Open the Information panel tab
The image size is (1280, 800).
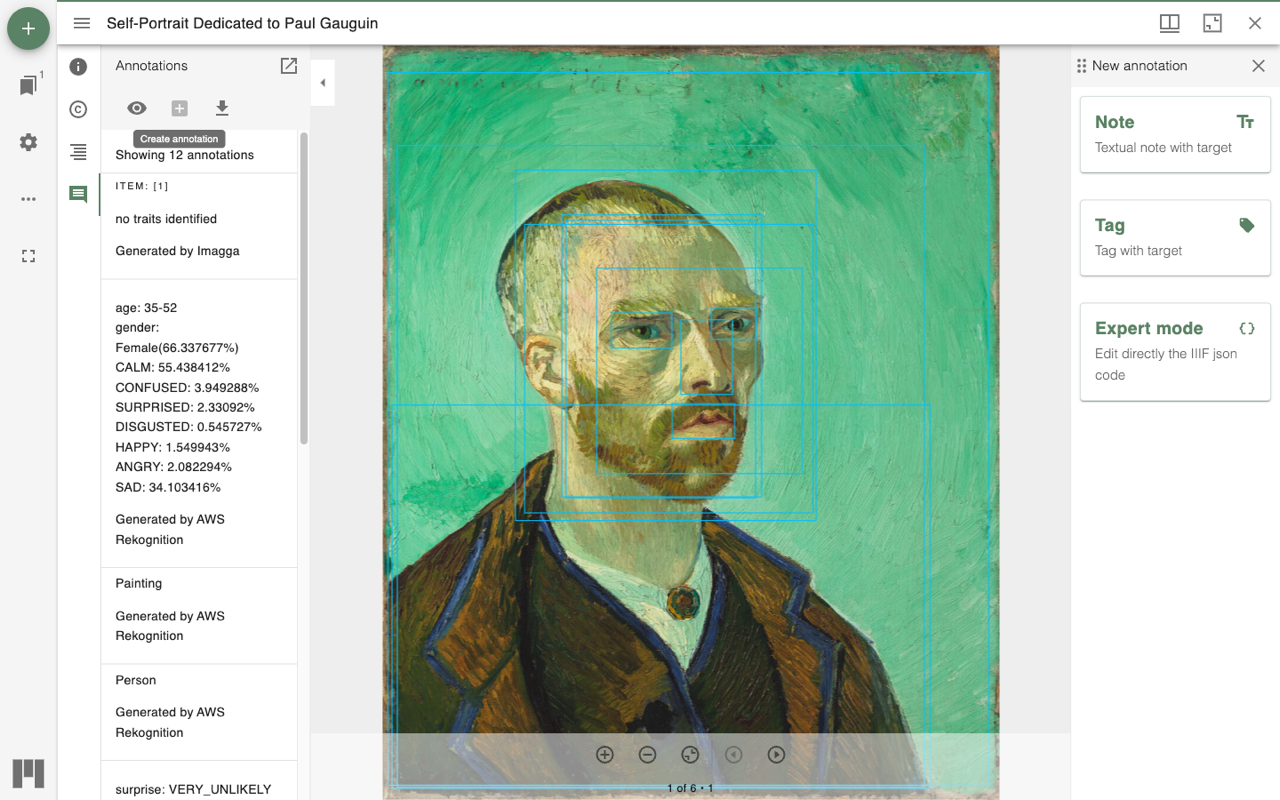(78, 67)
